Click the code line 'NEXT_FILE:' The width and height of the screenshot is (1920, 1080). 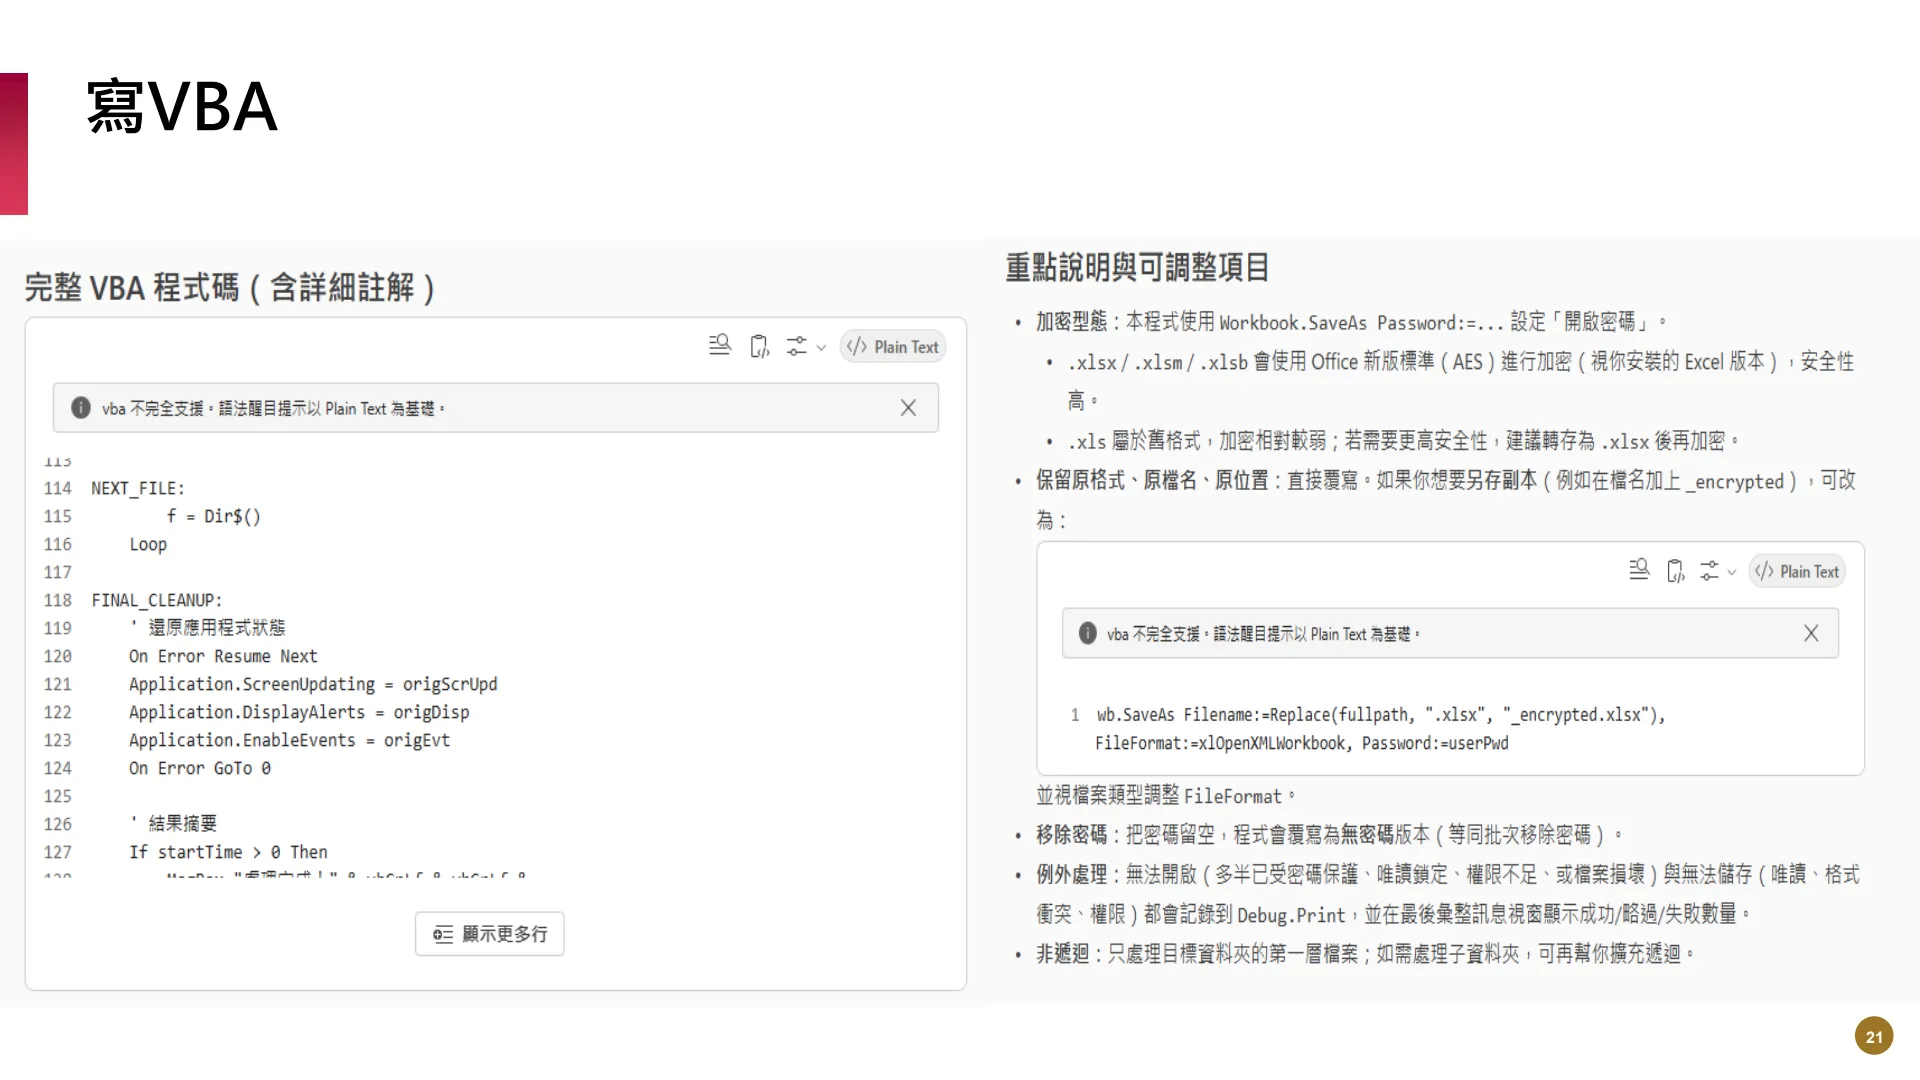point(138,488)
